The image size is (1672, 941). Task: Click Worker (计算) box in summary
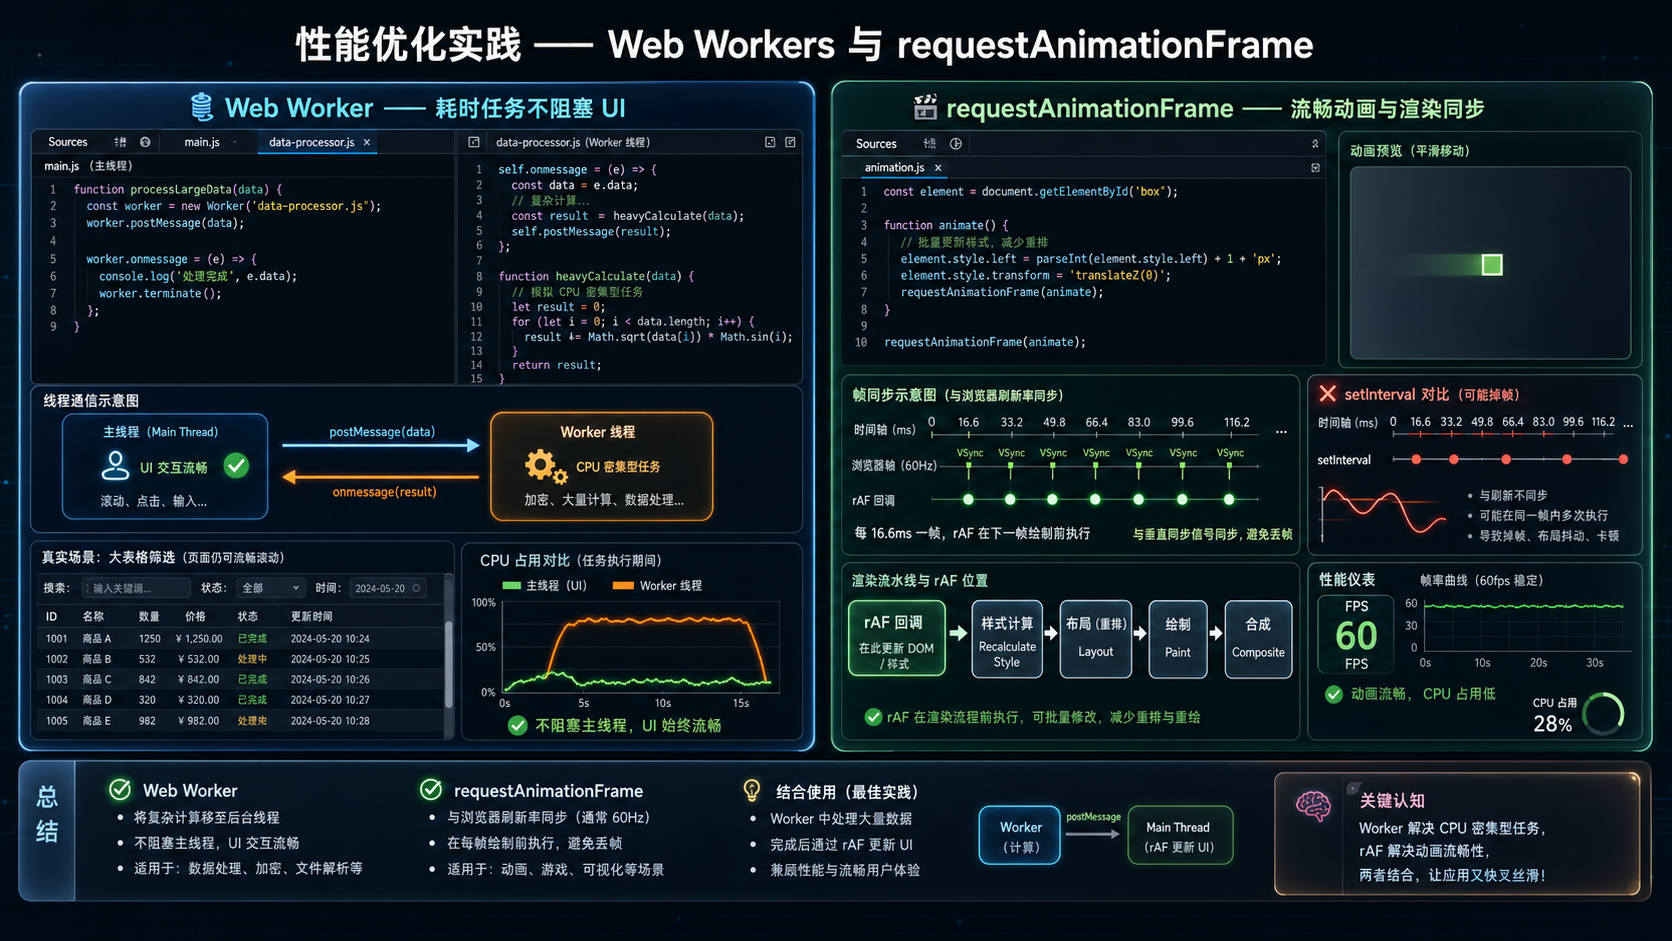click(x=1020, y=836)
